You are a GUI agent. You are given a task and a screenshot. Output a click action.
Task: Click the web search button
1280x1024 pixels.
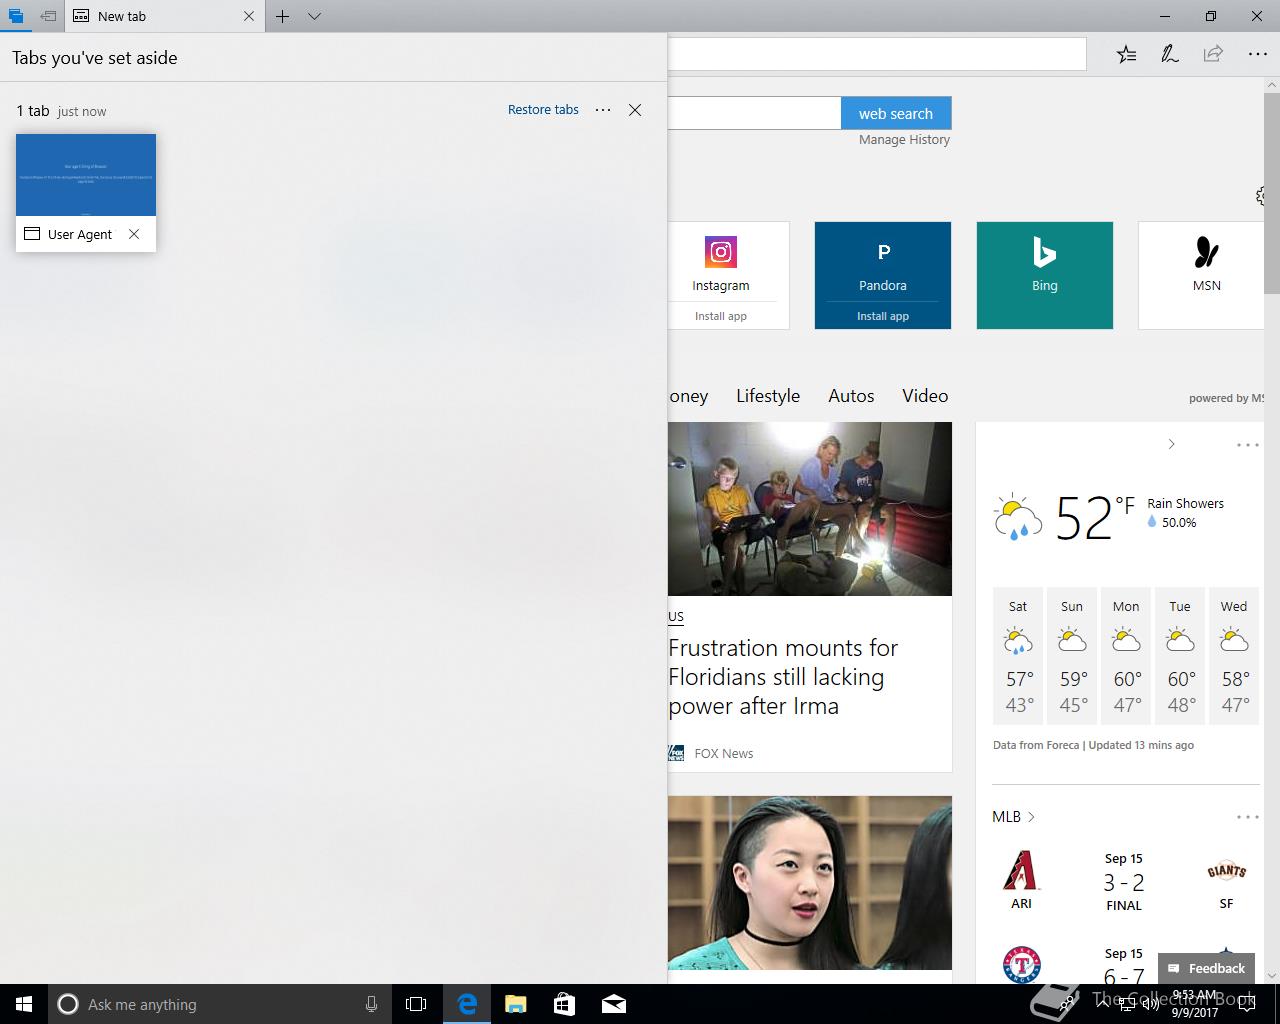pyautogui.click(x=896, y=113)
